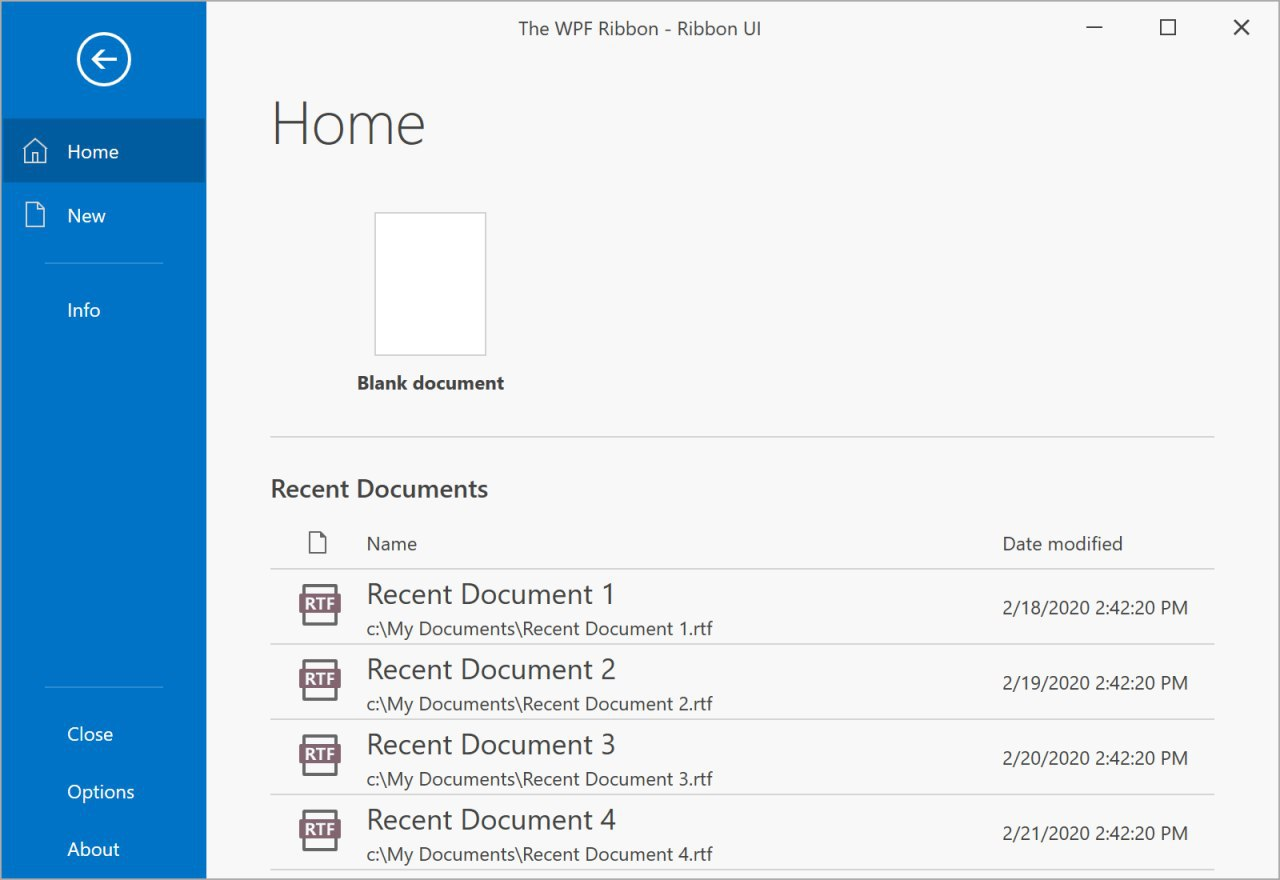Select the New tab label

pyautogui.click(x=87, y=216)
